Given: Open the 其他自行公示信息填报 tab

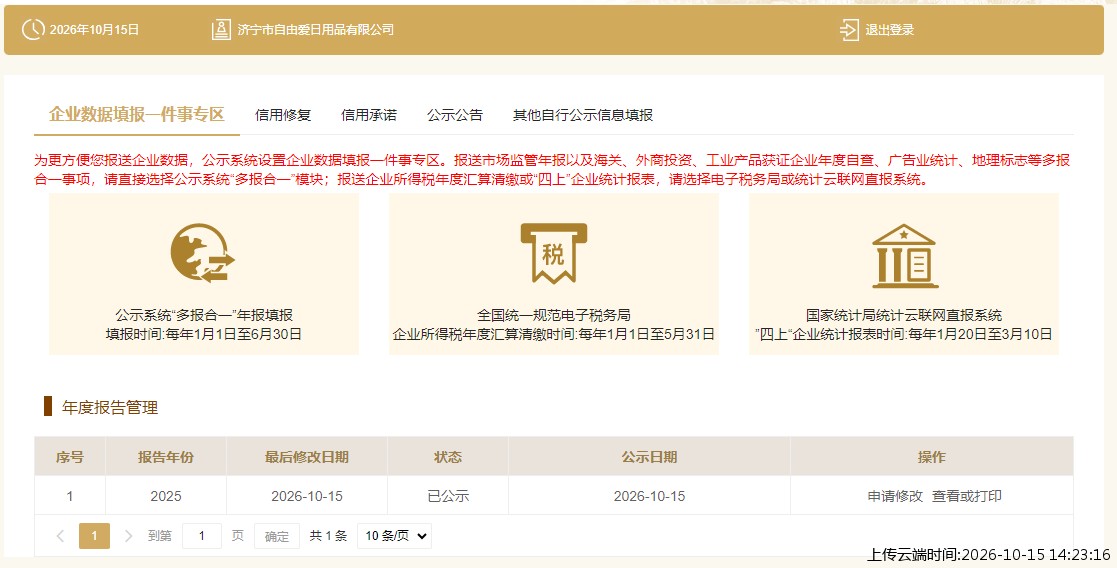Looking at the screenshot, I should coord(583,115).
